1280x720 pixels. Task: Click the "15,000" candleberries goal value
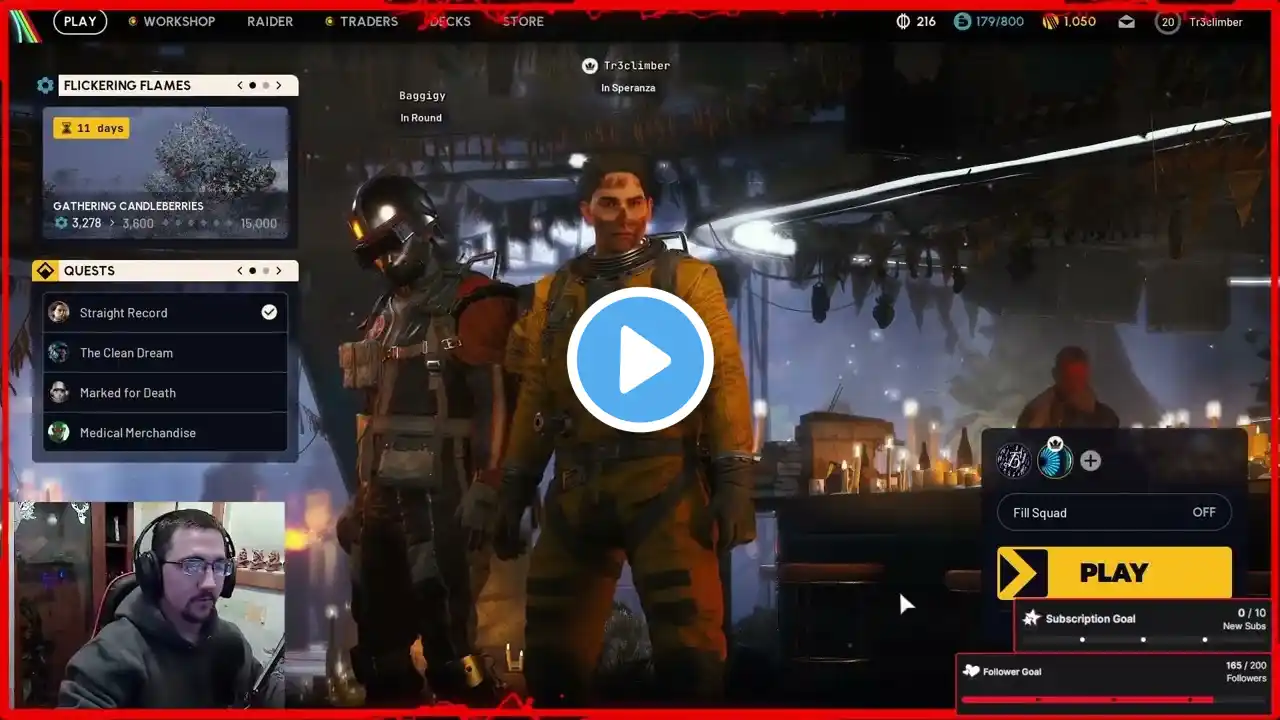point(259,224)
